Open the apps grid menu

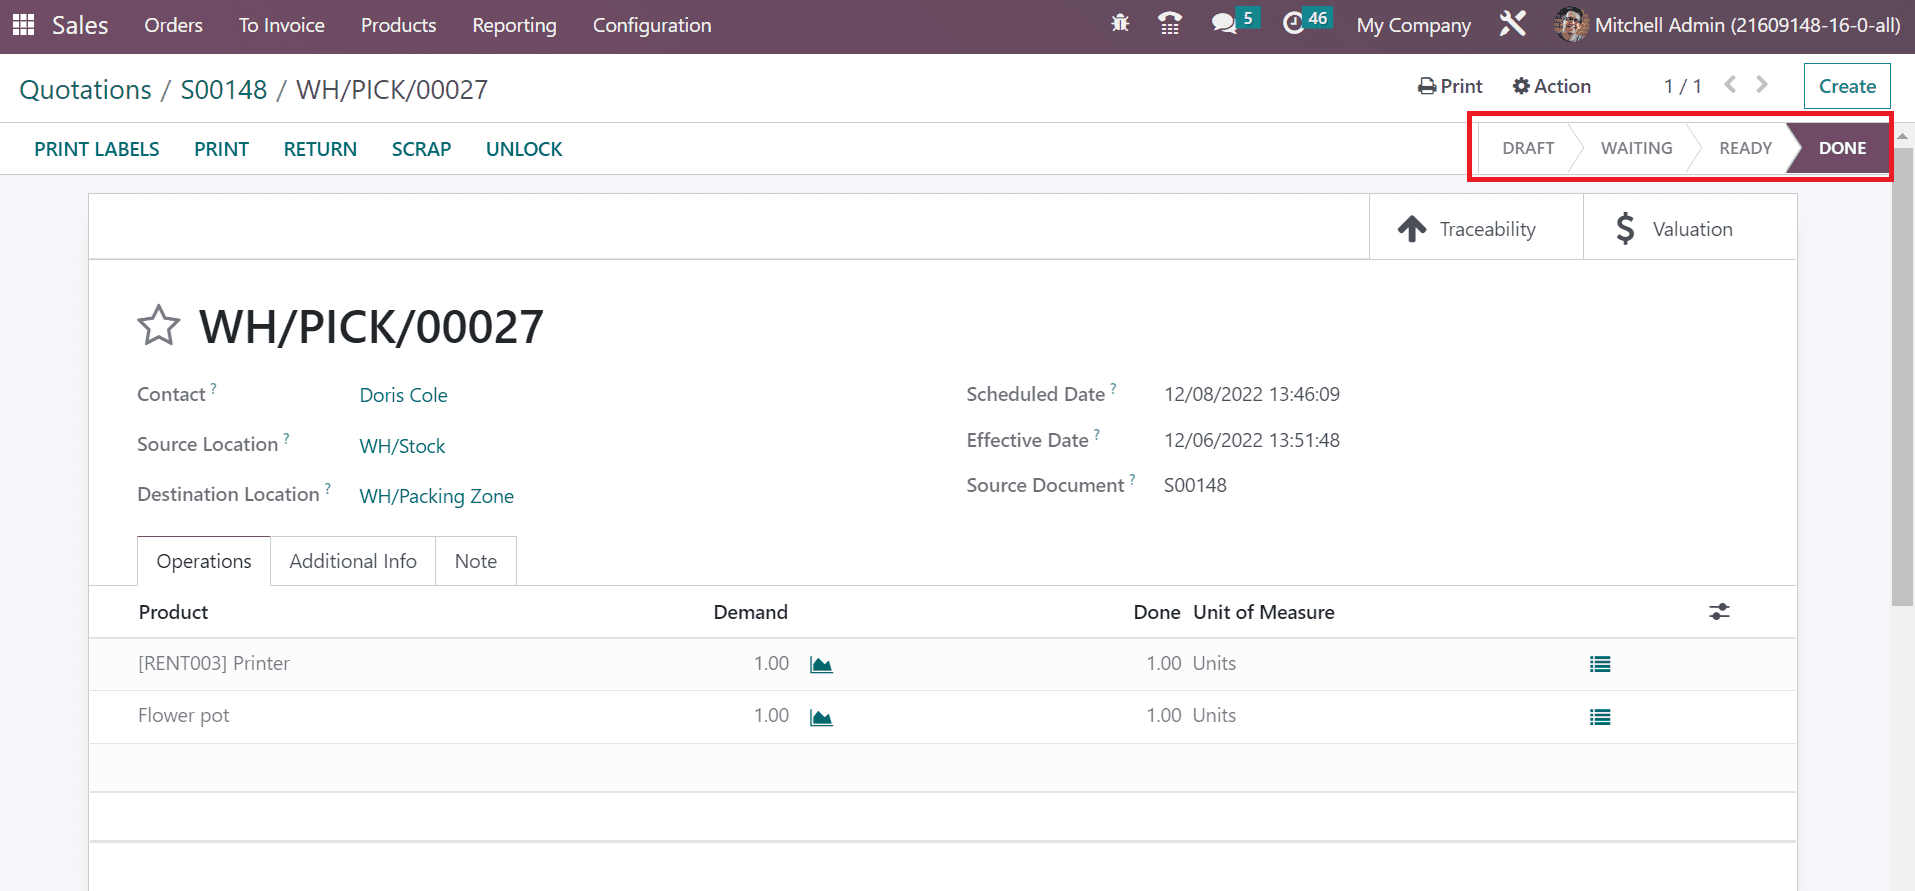(x=23, y=24)
